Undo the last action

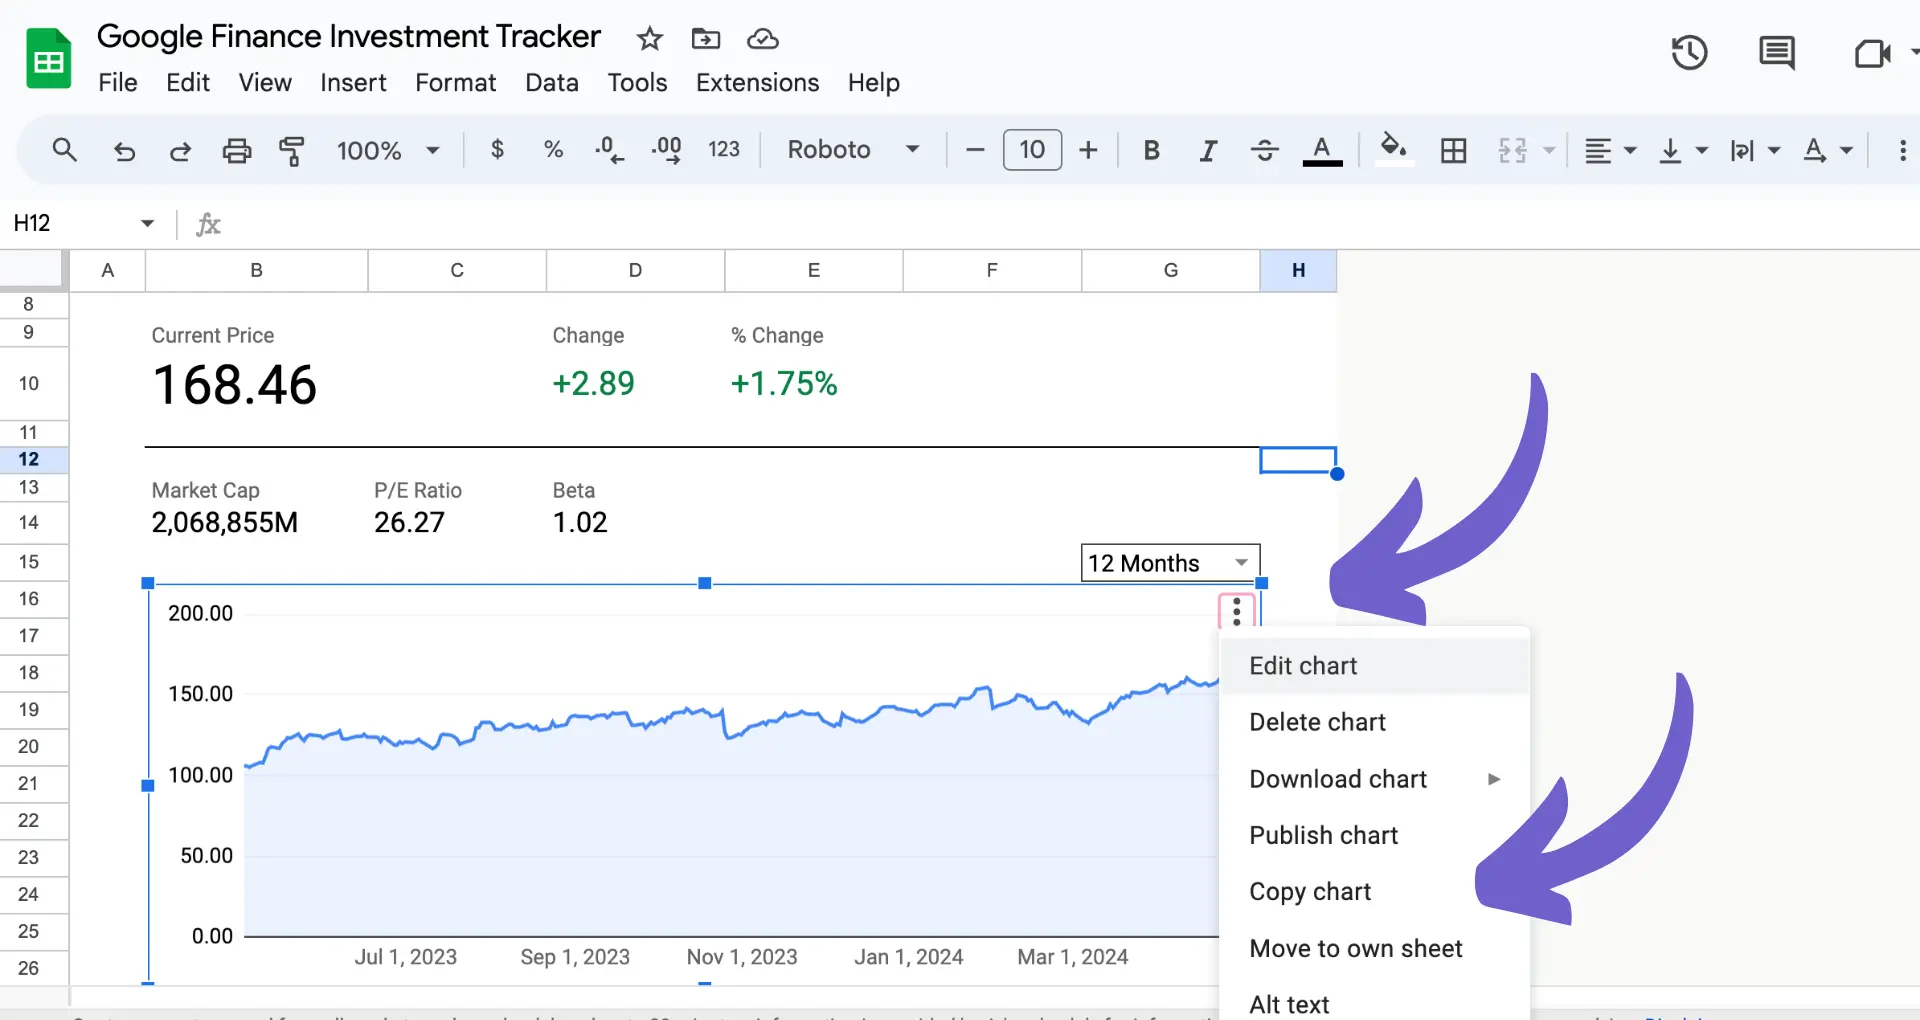[x=124, y=151]
